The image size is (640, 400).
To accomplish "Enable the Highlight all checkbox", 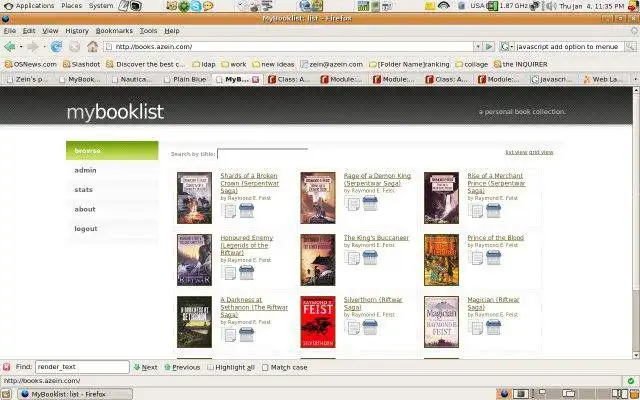I will [210, 367].
